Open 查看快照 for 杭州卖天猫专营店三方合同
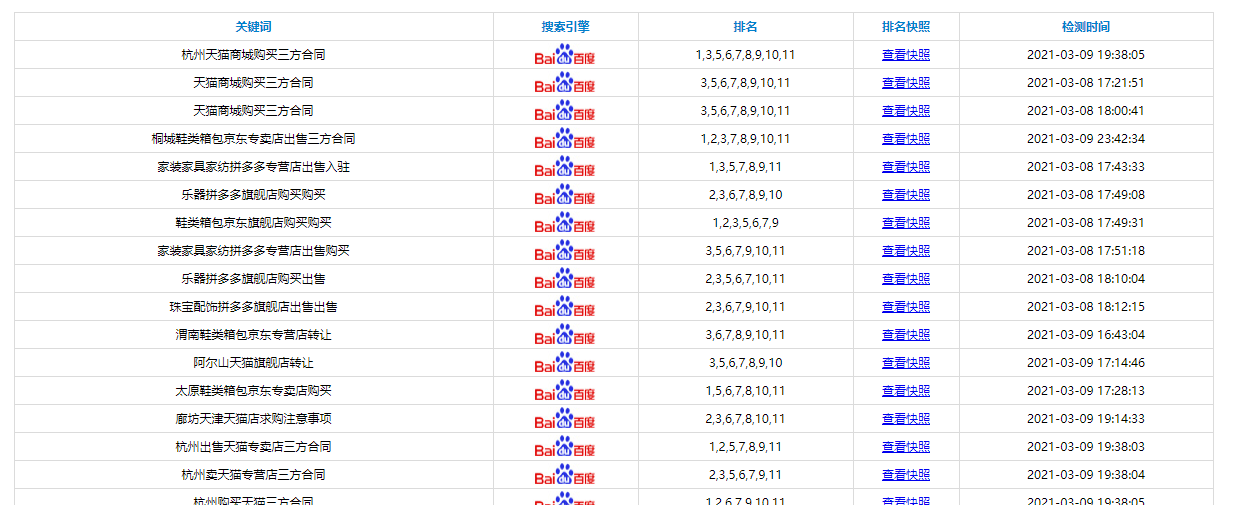 pos(906,475)
